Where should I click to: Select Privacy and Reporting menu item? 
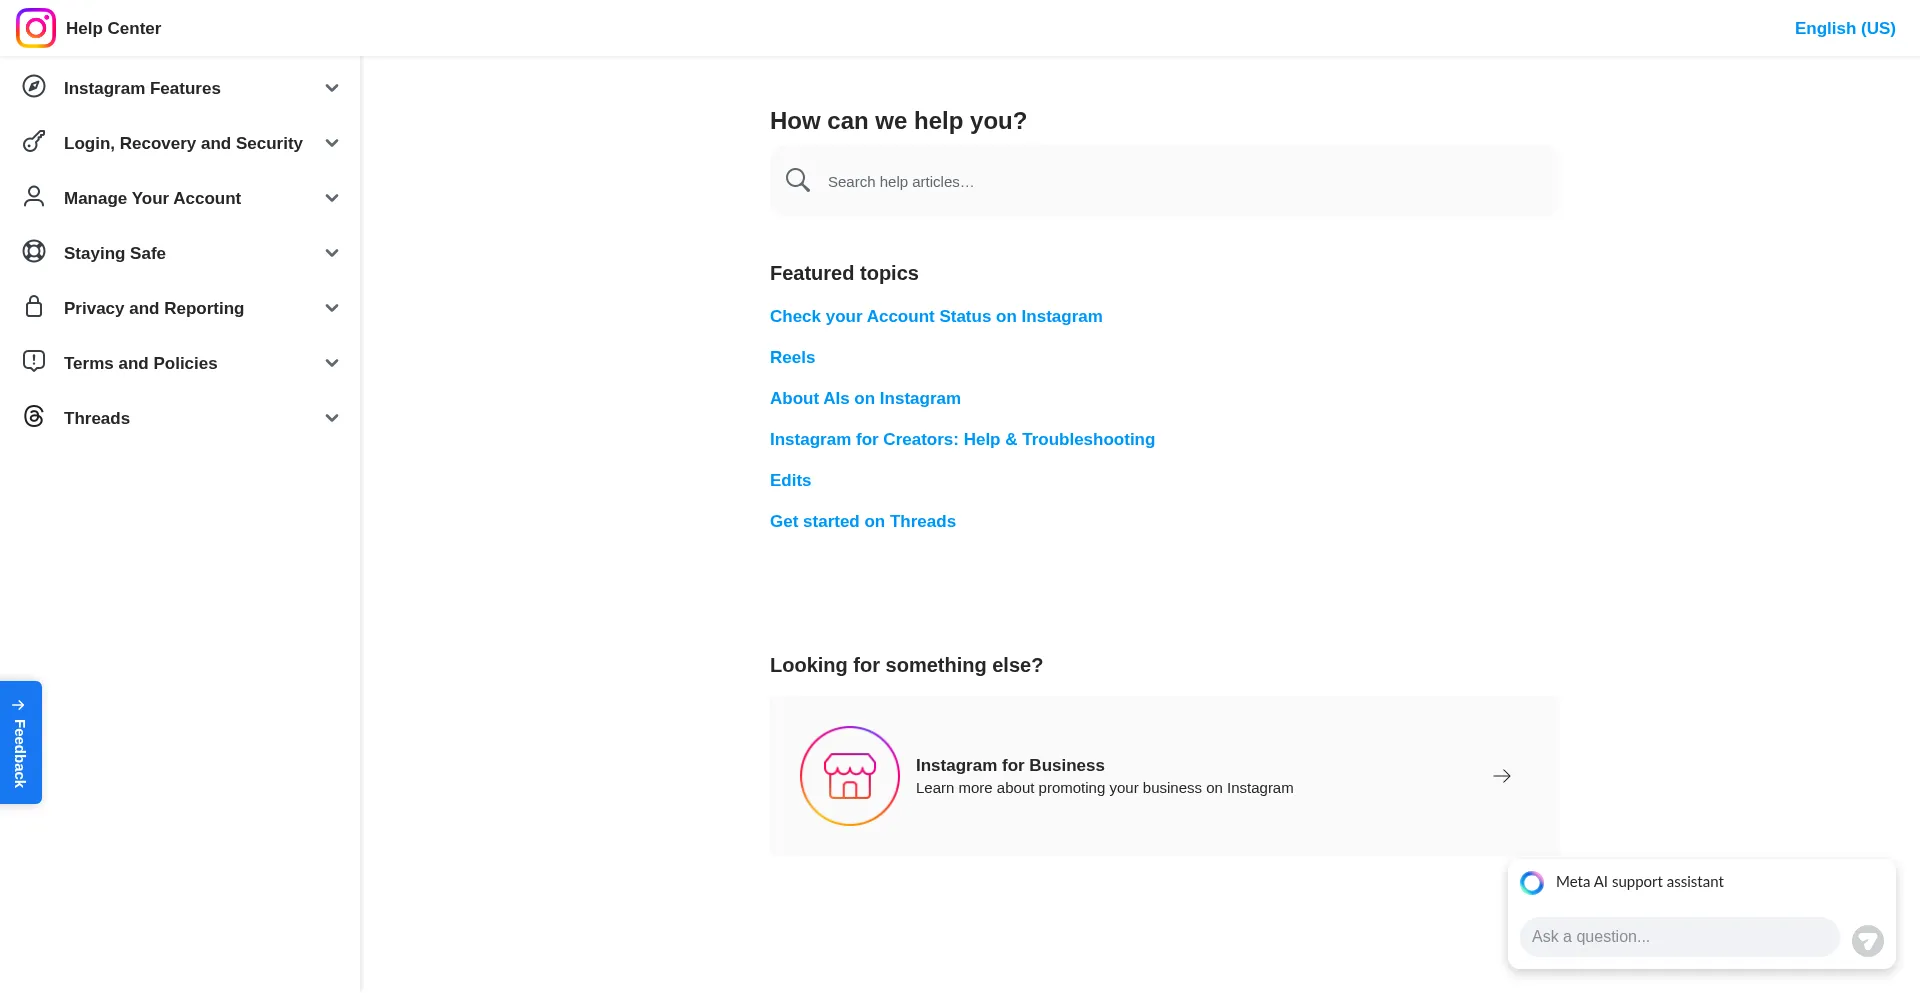(x=154, y=308)
